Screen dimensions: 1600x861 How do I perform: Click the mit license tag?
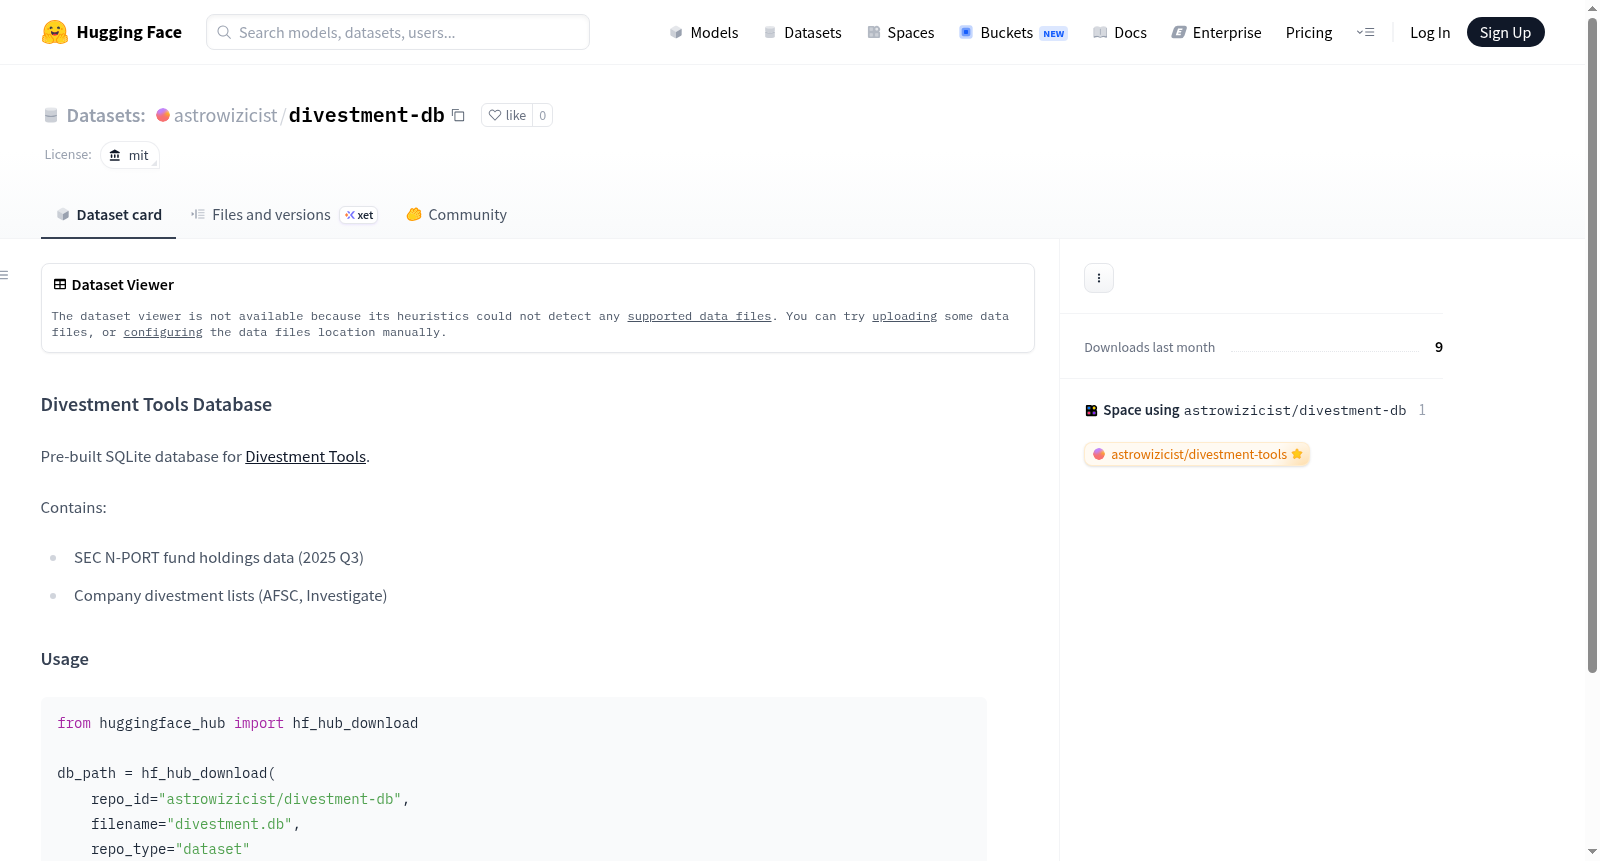130,155
